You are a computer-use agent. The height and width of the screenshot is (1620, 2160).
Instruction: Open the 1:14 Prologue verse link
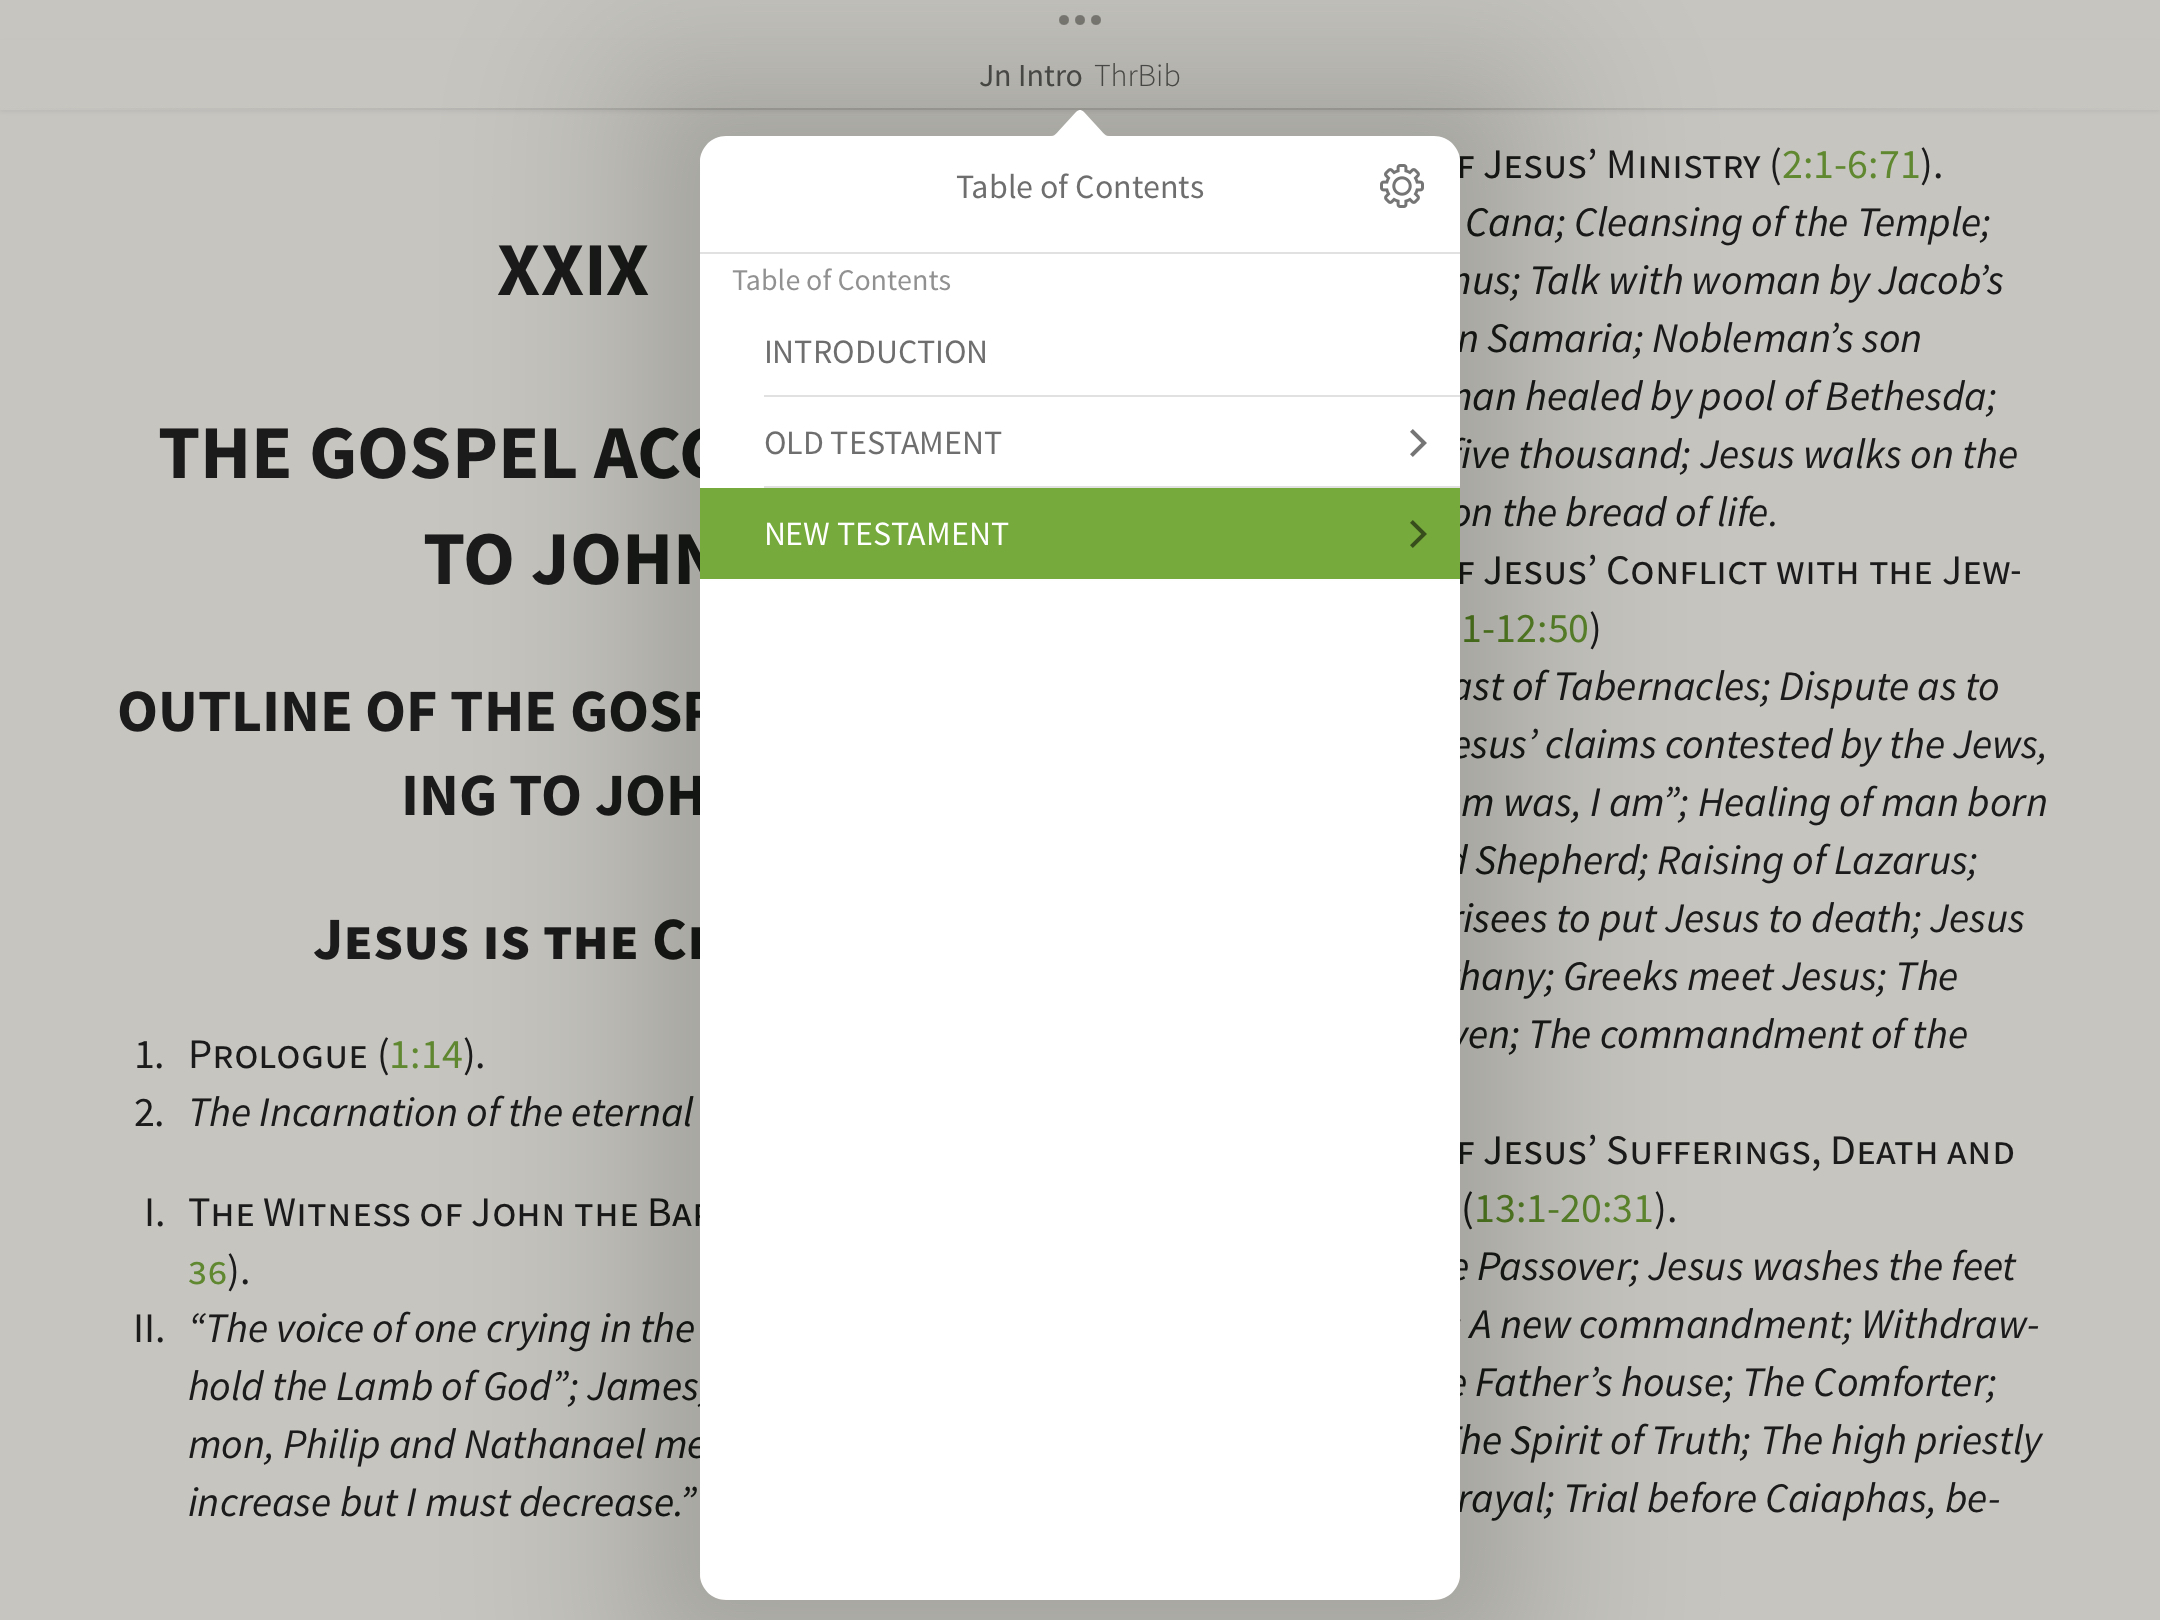tap(426, 1055)
